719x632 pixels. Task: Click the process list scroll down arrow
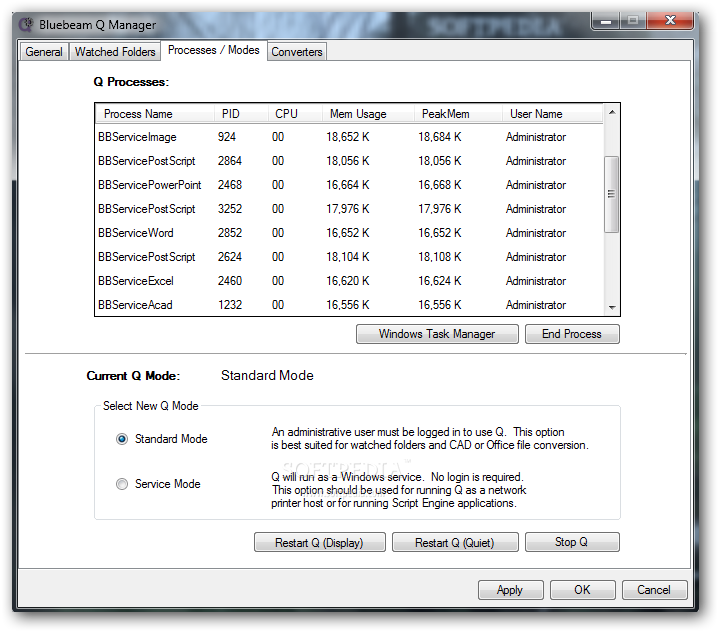tap(612, 307)
